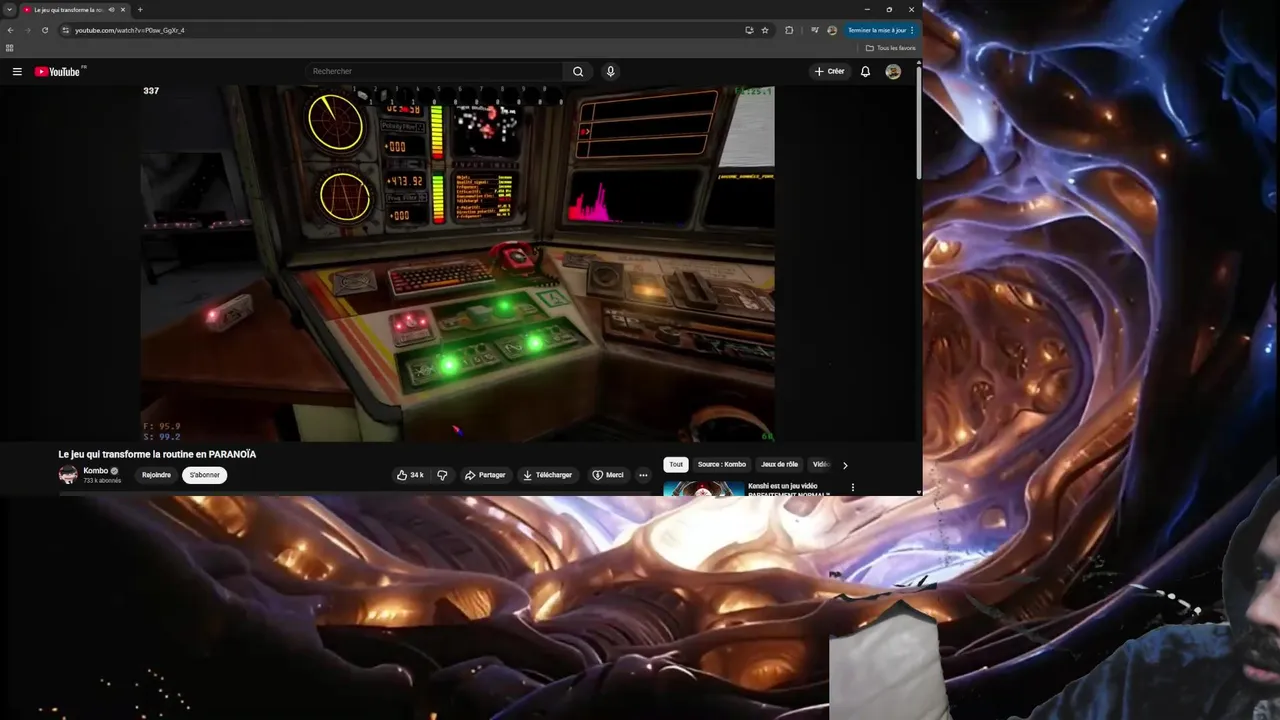Click the 733 k abonnés text
Screen dimensions: 1280x720
point(102,481)
